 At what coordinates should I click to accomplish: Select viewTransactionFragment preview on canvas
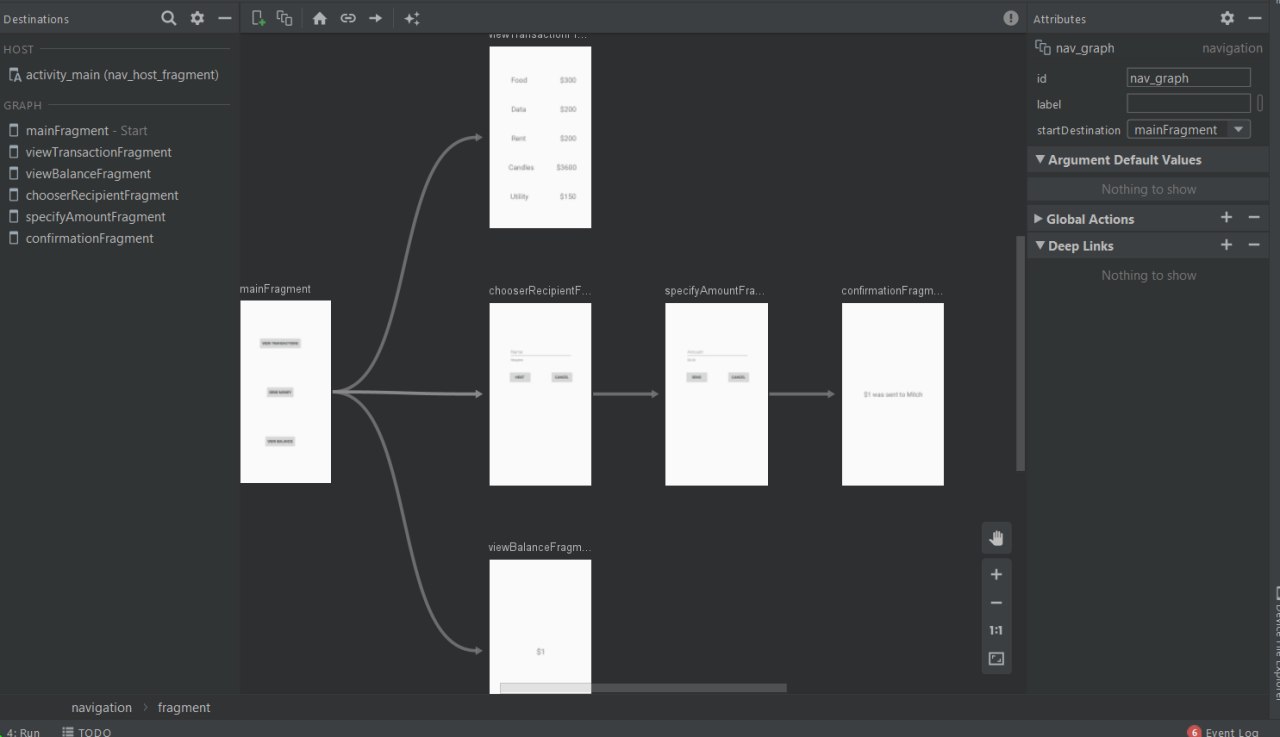[x=540, y=137]
